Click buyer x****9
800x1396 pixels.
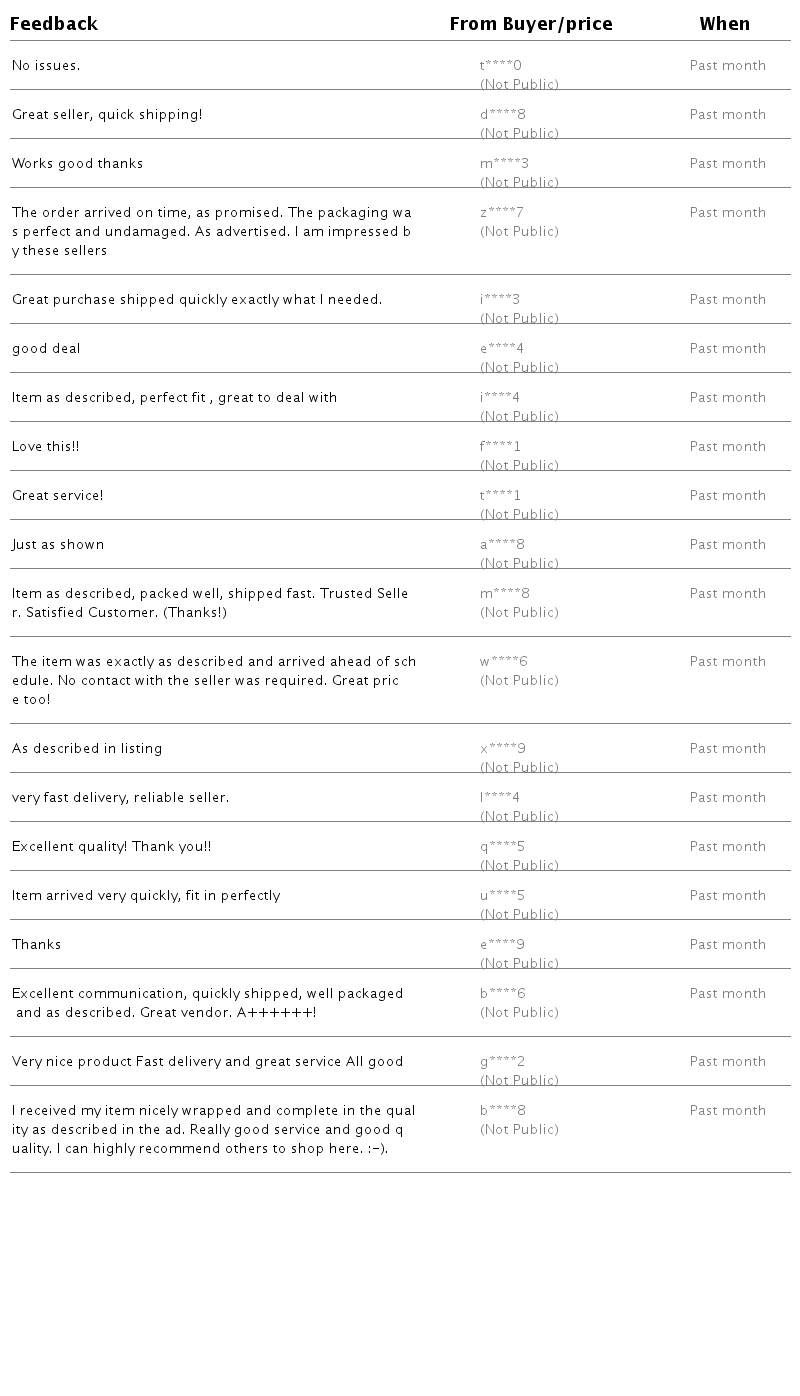tap(502, 749)
